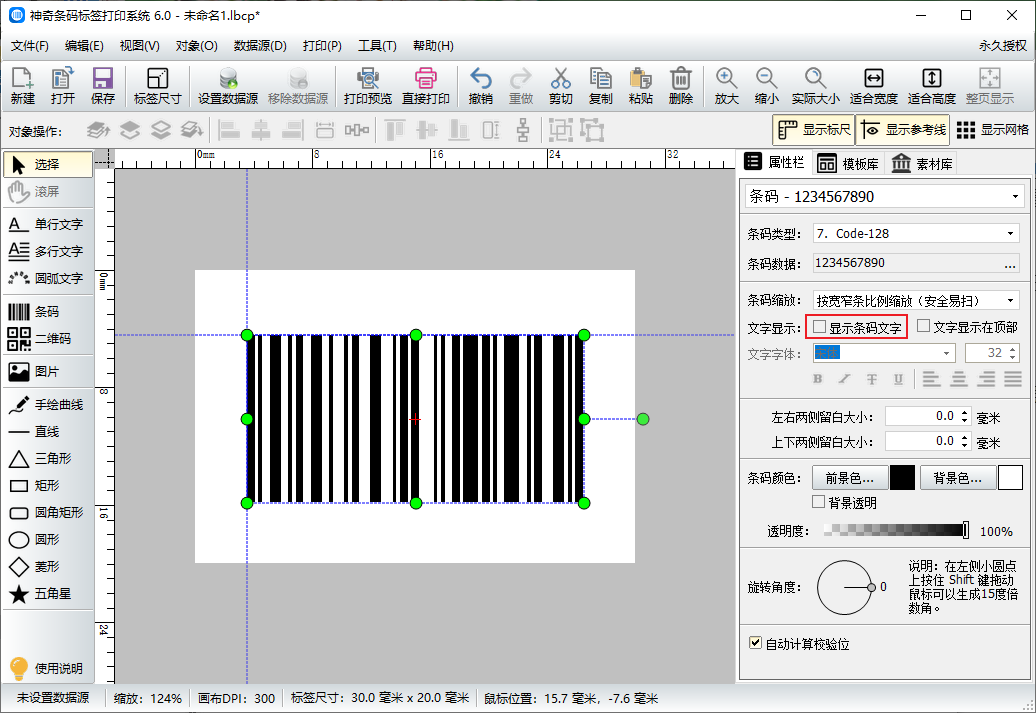The height and width of the screenshot is (713, 1036).
Task: Uncheck 自动计算校验位
Action: [755, 643]
